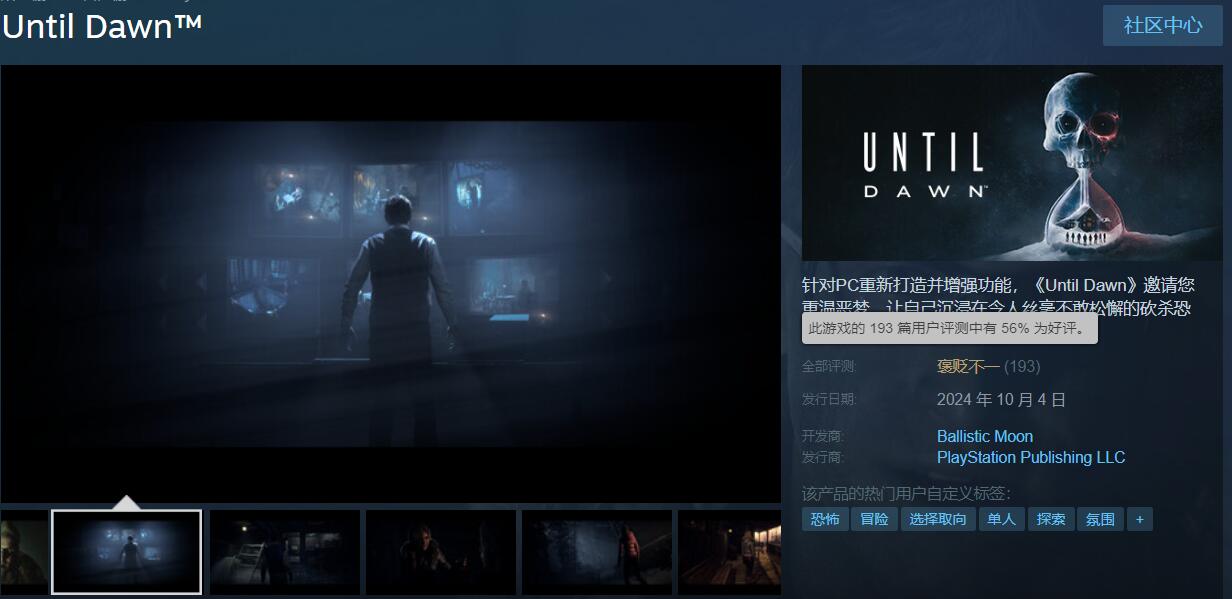This screenshot has height=599, width=1232.
Task: Click the large main media preview
Action: [390, 283]
